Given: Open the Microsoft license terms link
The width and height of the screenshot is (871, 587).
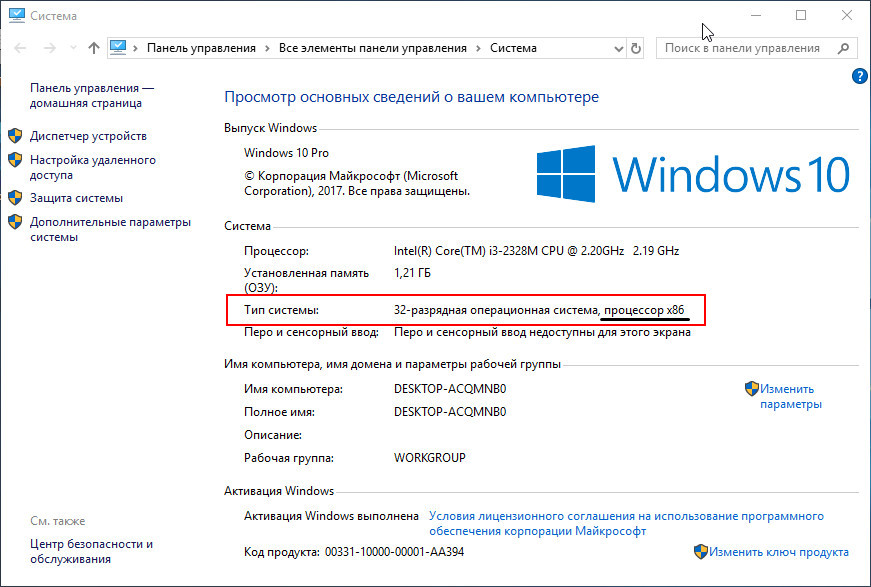Looking at the screenshot, I should pos(626,524).
